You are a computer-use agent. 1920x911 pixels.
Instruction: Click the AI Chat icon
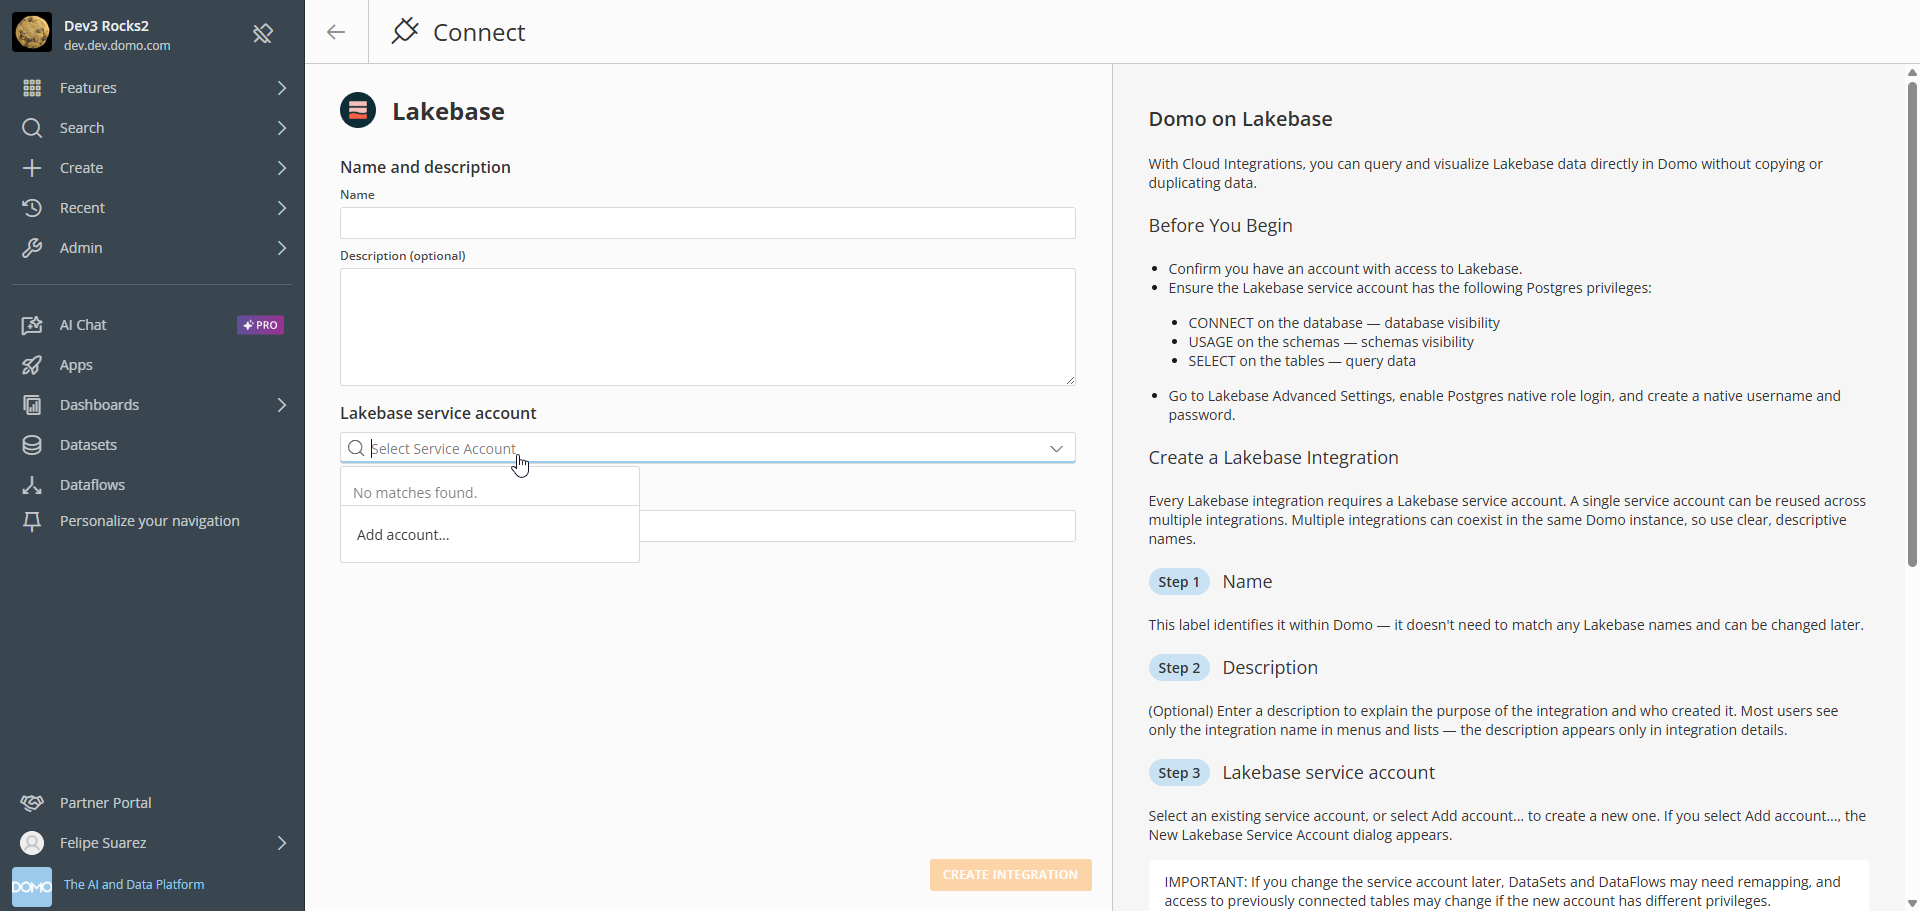click(x=32, y=325)
